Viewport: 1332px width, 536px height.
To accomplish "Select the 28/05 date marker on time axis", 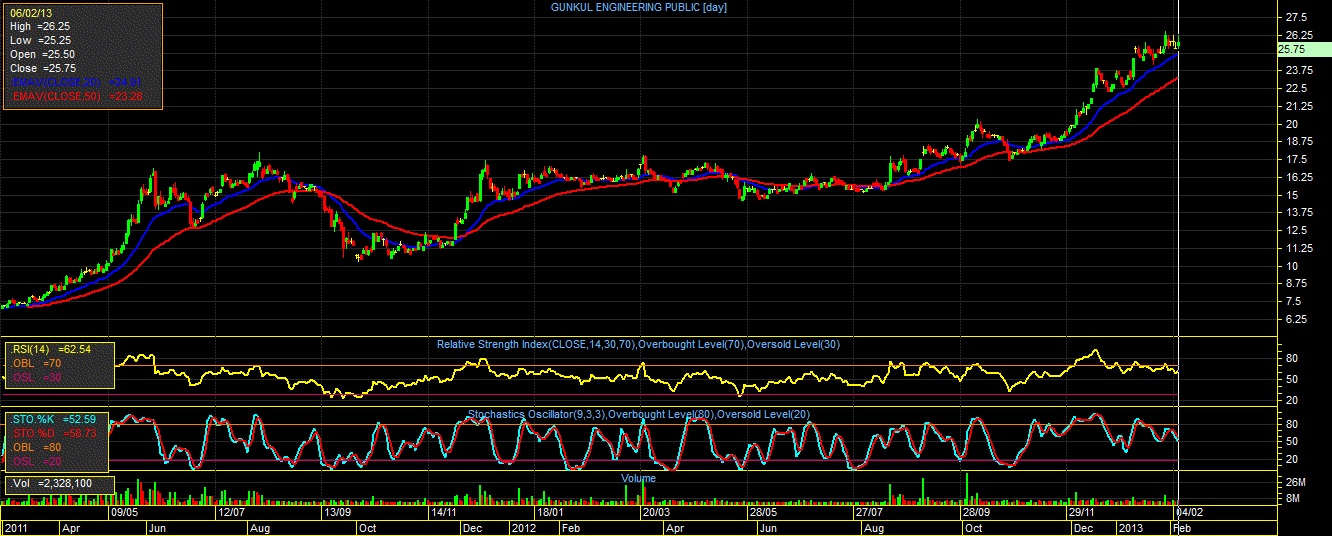I will pos(764,512).
